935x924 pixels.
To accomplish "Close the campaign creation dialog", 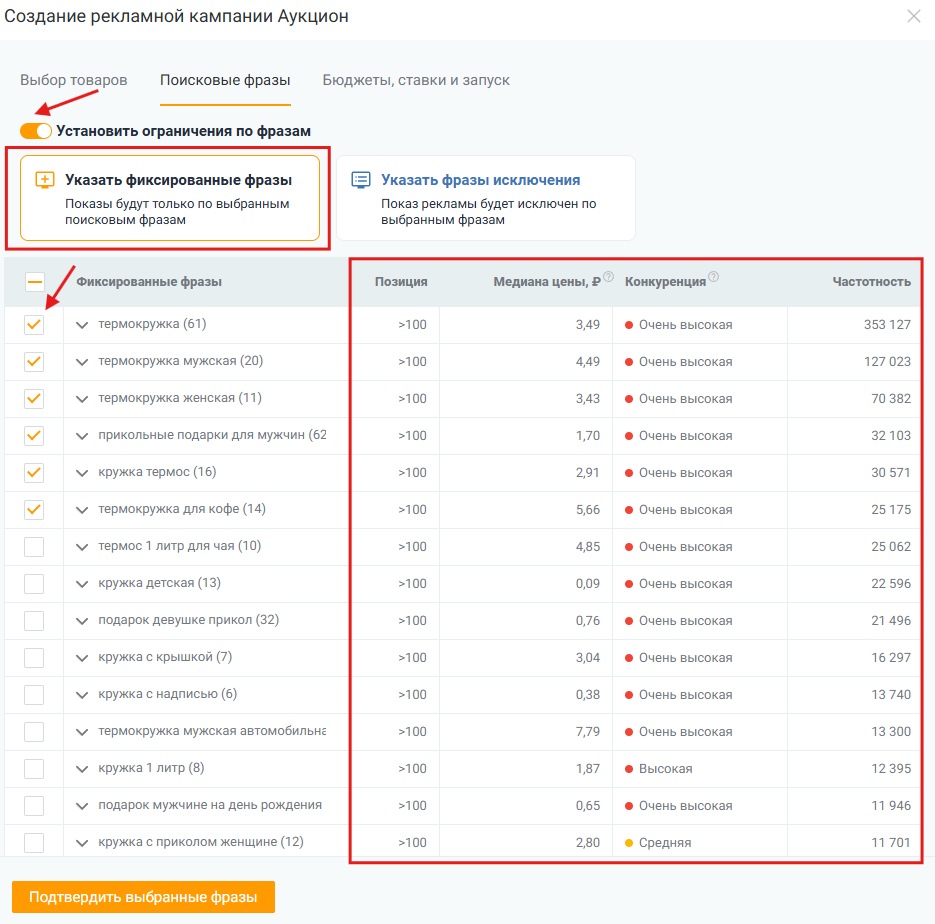I will point(914,16).
